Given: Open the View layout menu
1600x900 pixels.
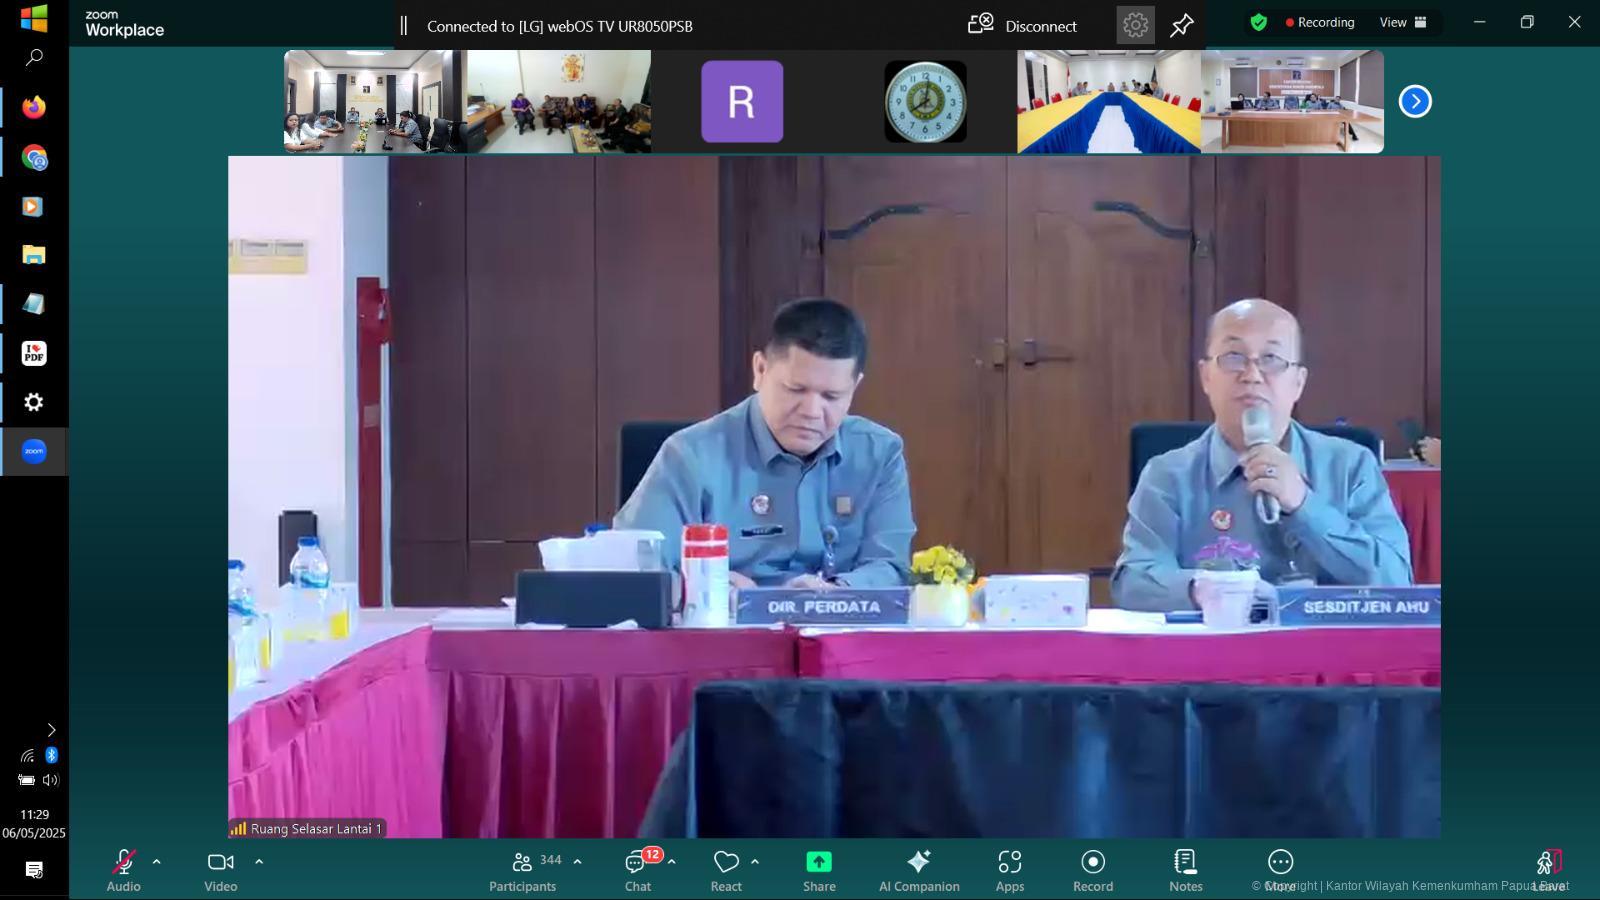Looking at the screenshot, I should [1403, 22].
